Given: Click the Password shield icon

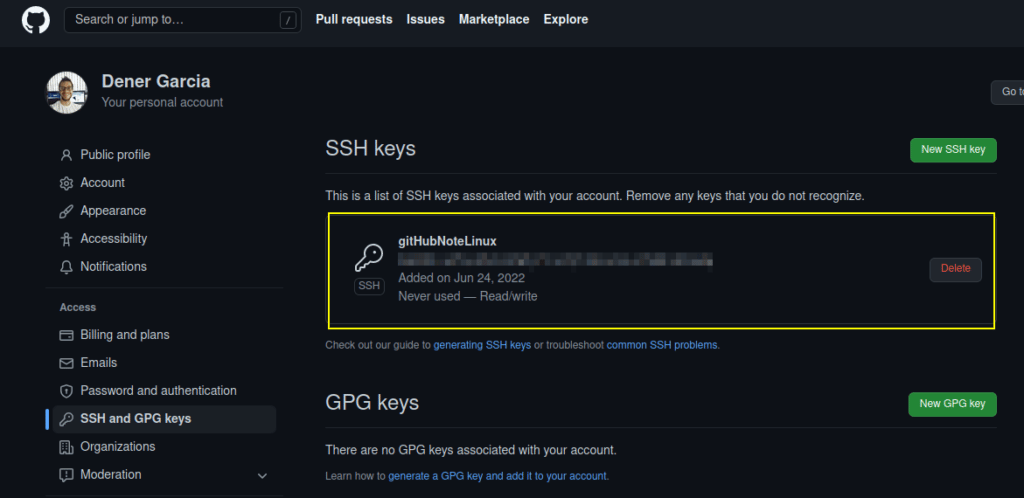Looking at the screenshot, I should (x=66, y=391).
